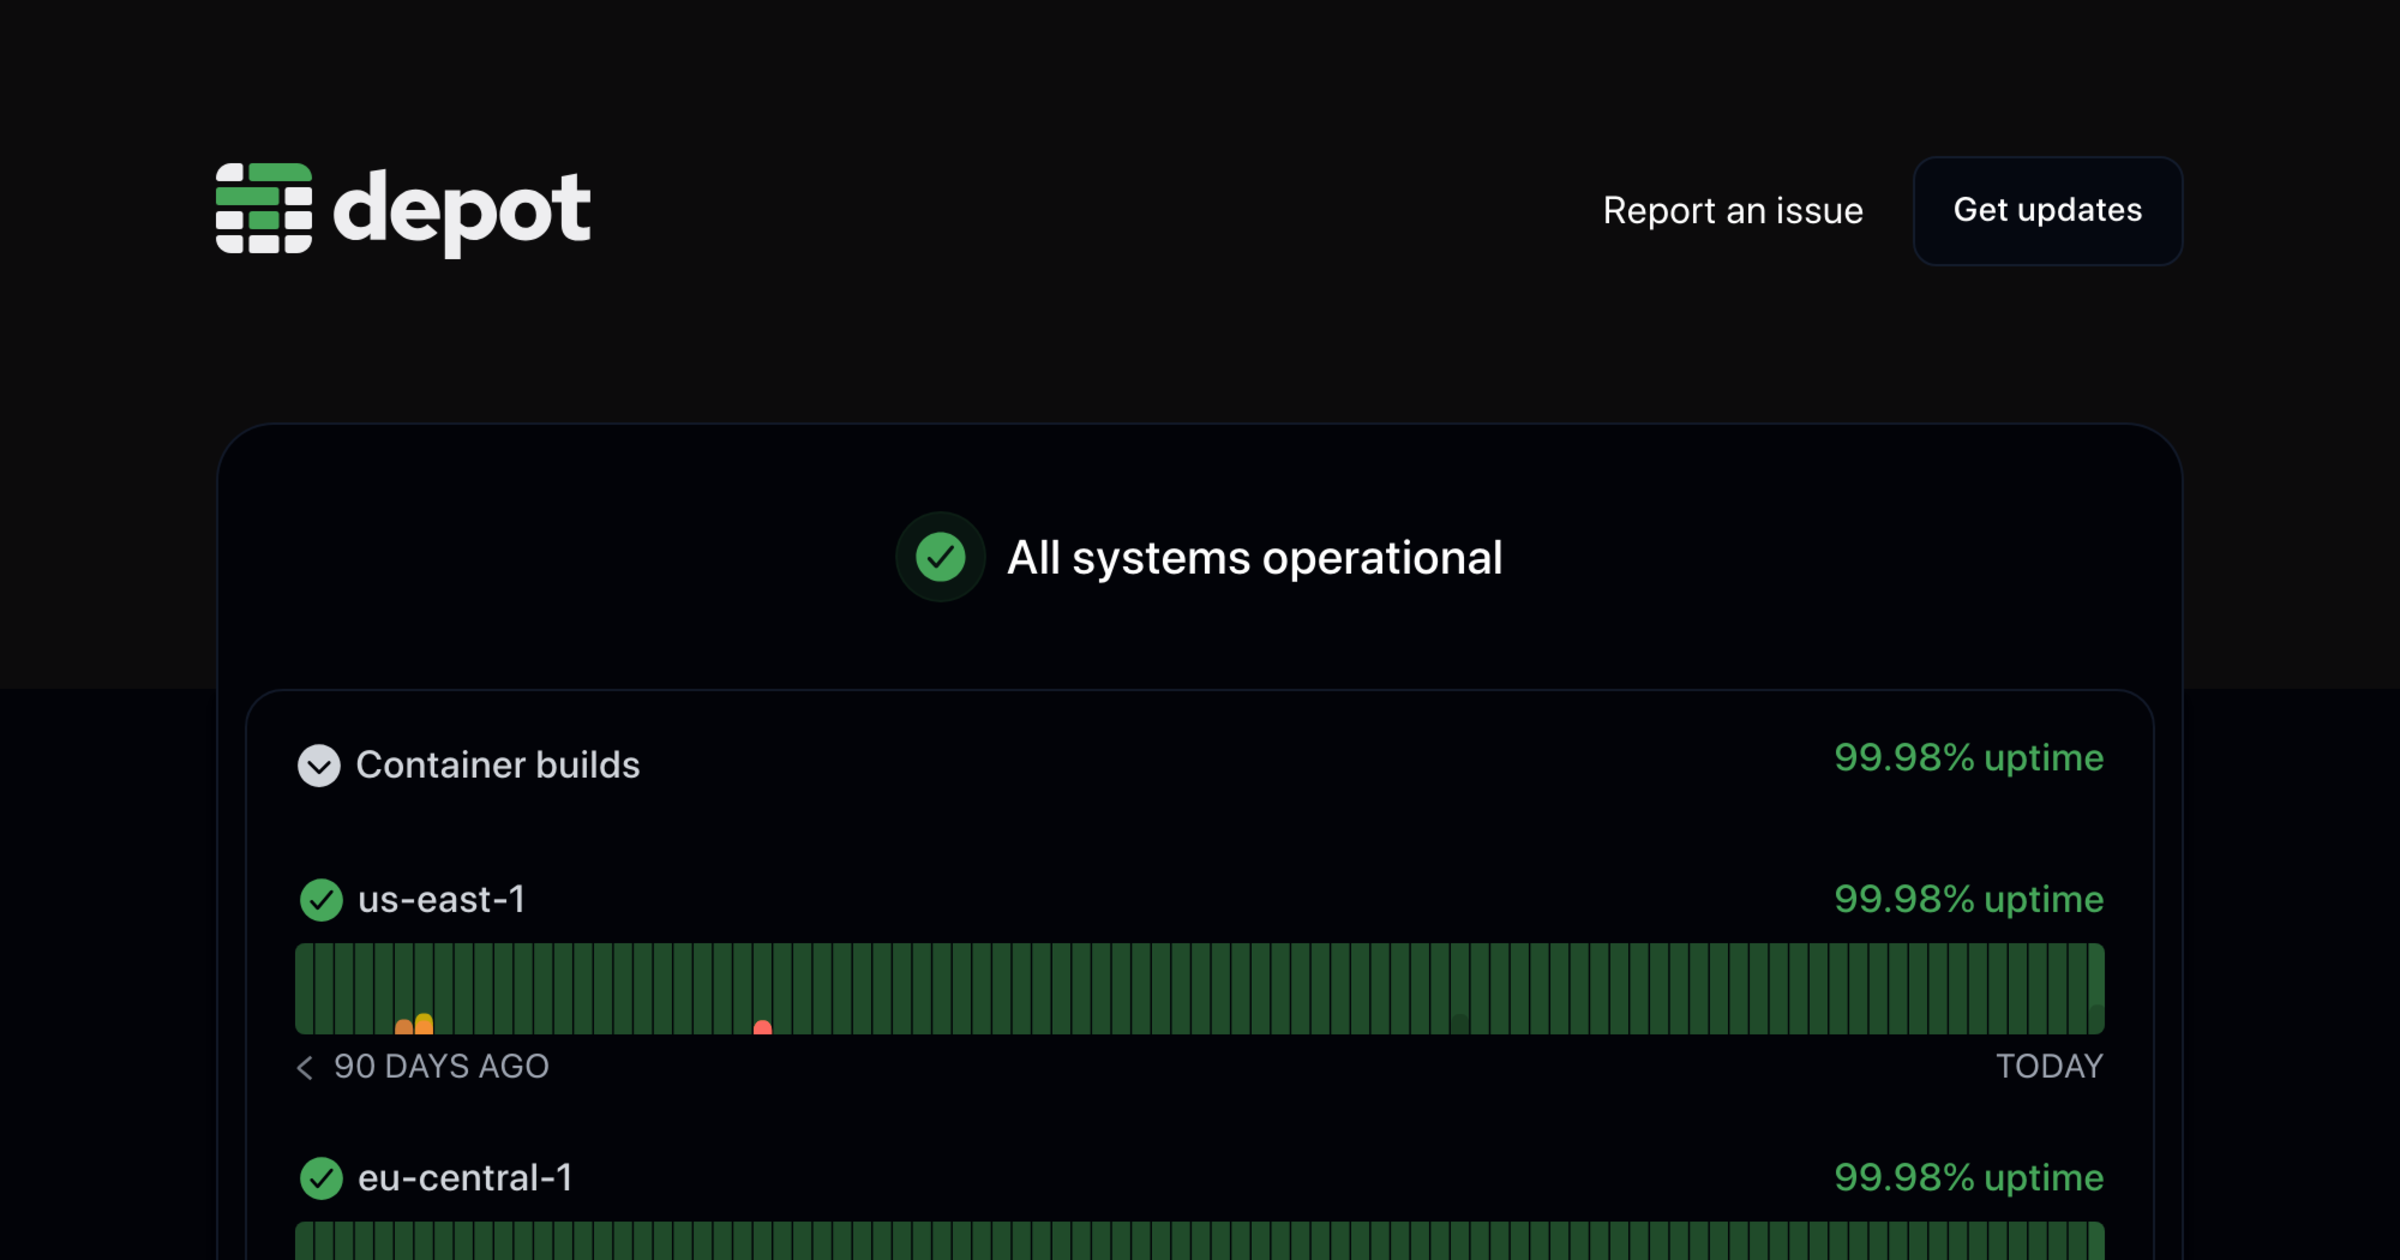The image size is (2400, 1260).
Task: Click the All systems operational checkmark icon
Action: pos(940,557)
